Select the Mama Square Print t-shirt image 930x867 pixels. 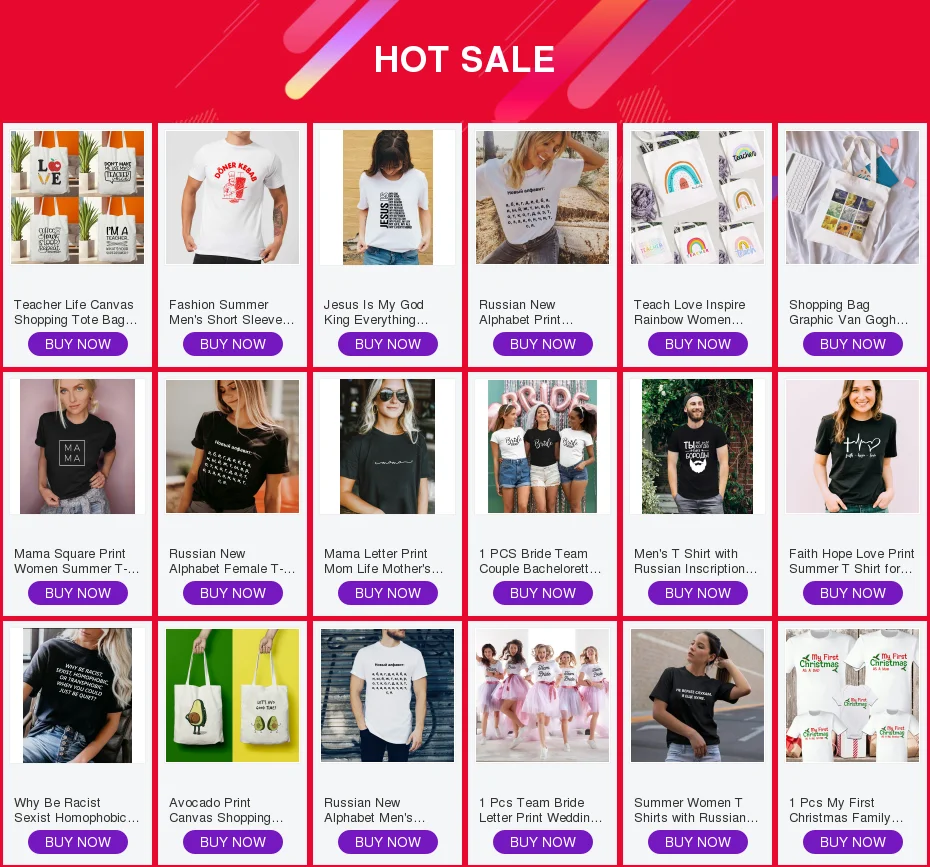78,446
